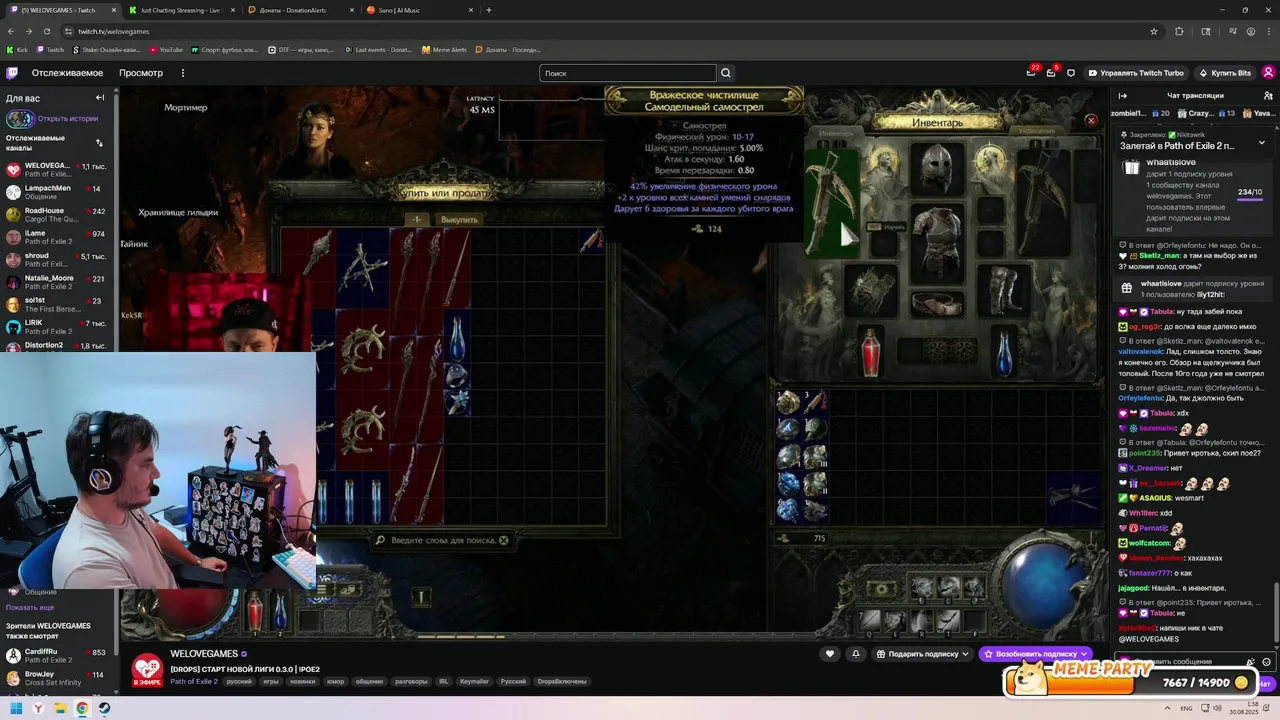Click the Twitch logo home icon
The width and height of the screenshot is (1280, 720).
point(12,73)
